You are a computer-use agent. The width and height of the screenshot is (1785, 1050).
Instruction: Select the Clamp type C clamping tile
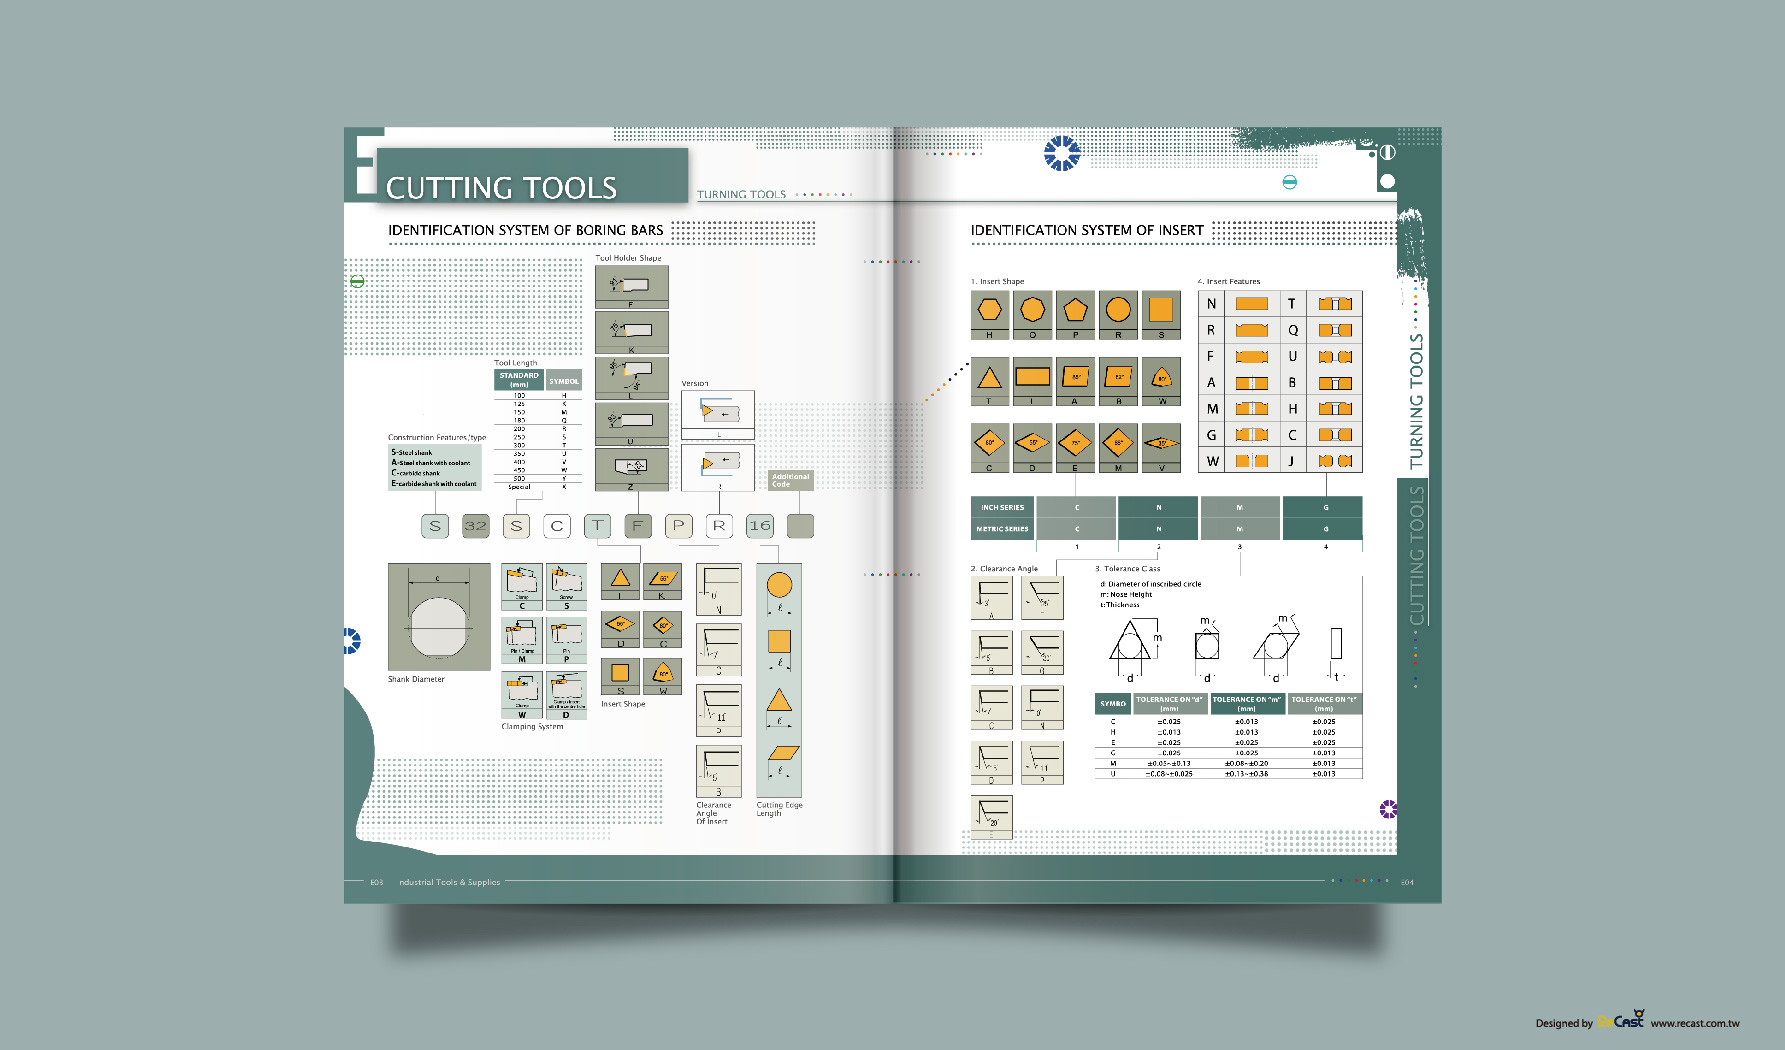click(521, 587)
